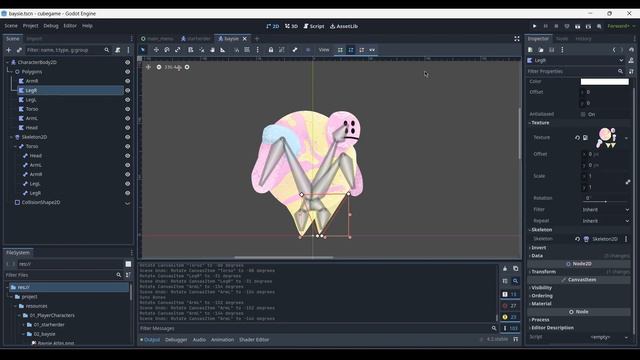Screen dimensions: 640x360
Task: Toggle warning messages filter showing 23
Action: tap(509, 317)
